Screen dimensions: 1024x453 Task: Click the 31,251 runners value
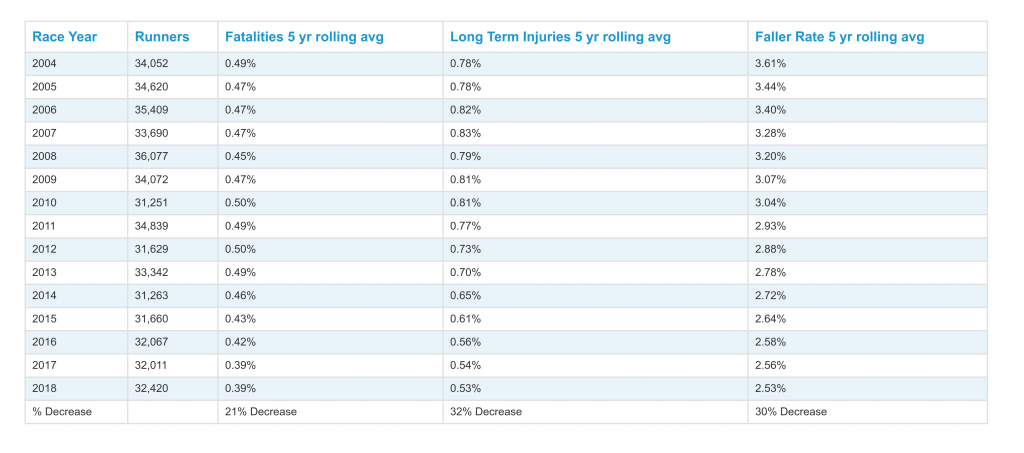(x=151, y=203)
